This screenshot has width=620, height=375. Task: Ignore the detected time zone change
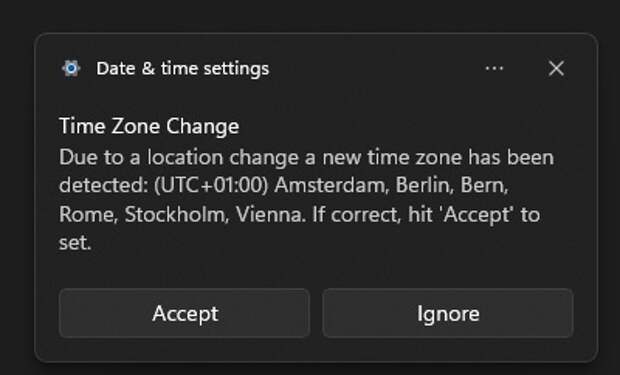(x=448, y=313)
